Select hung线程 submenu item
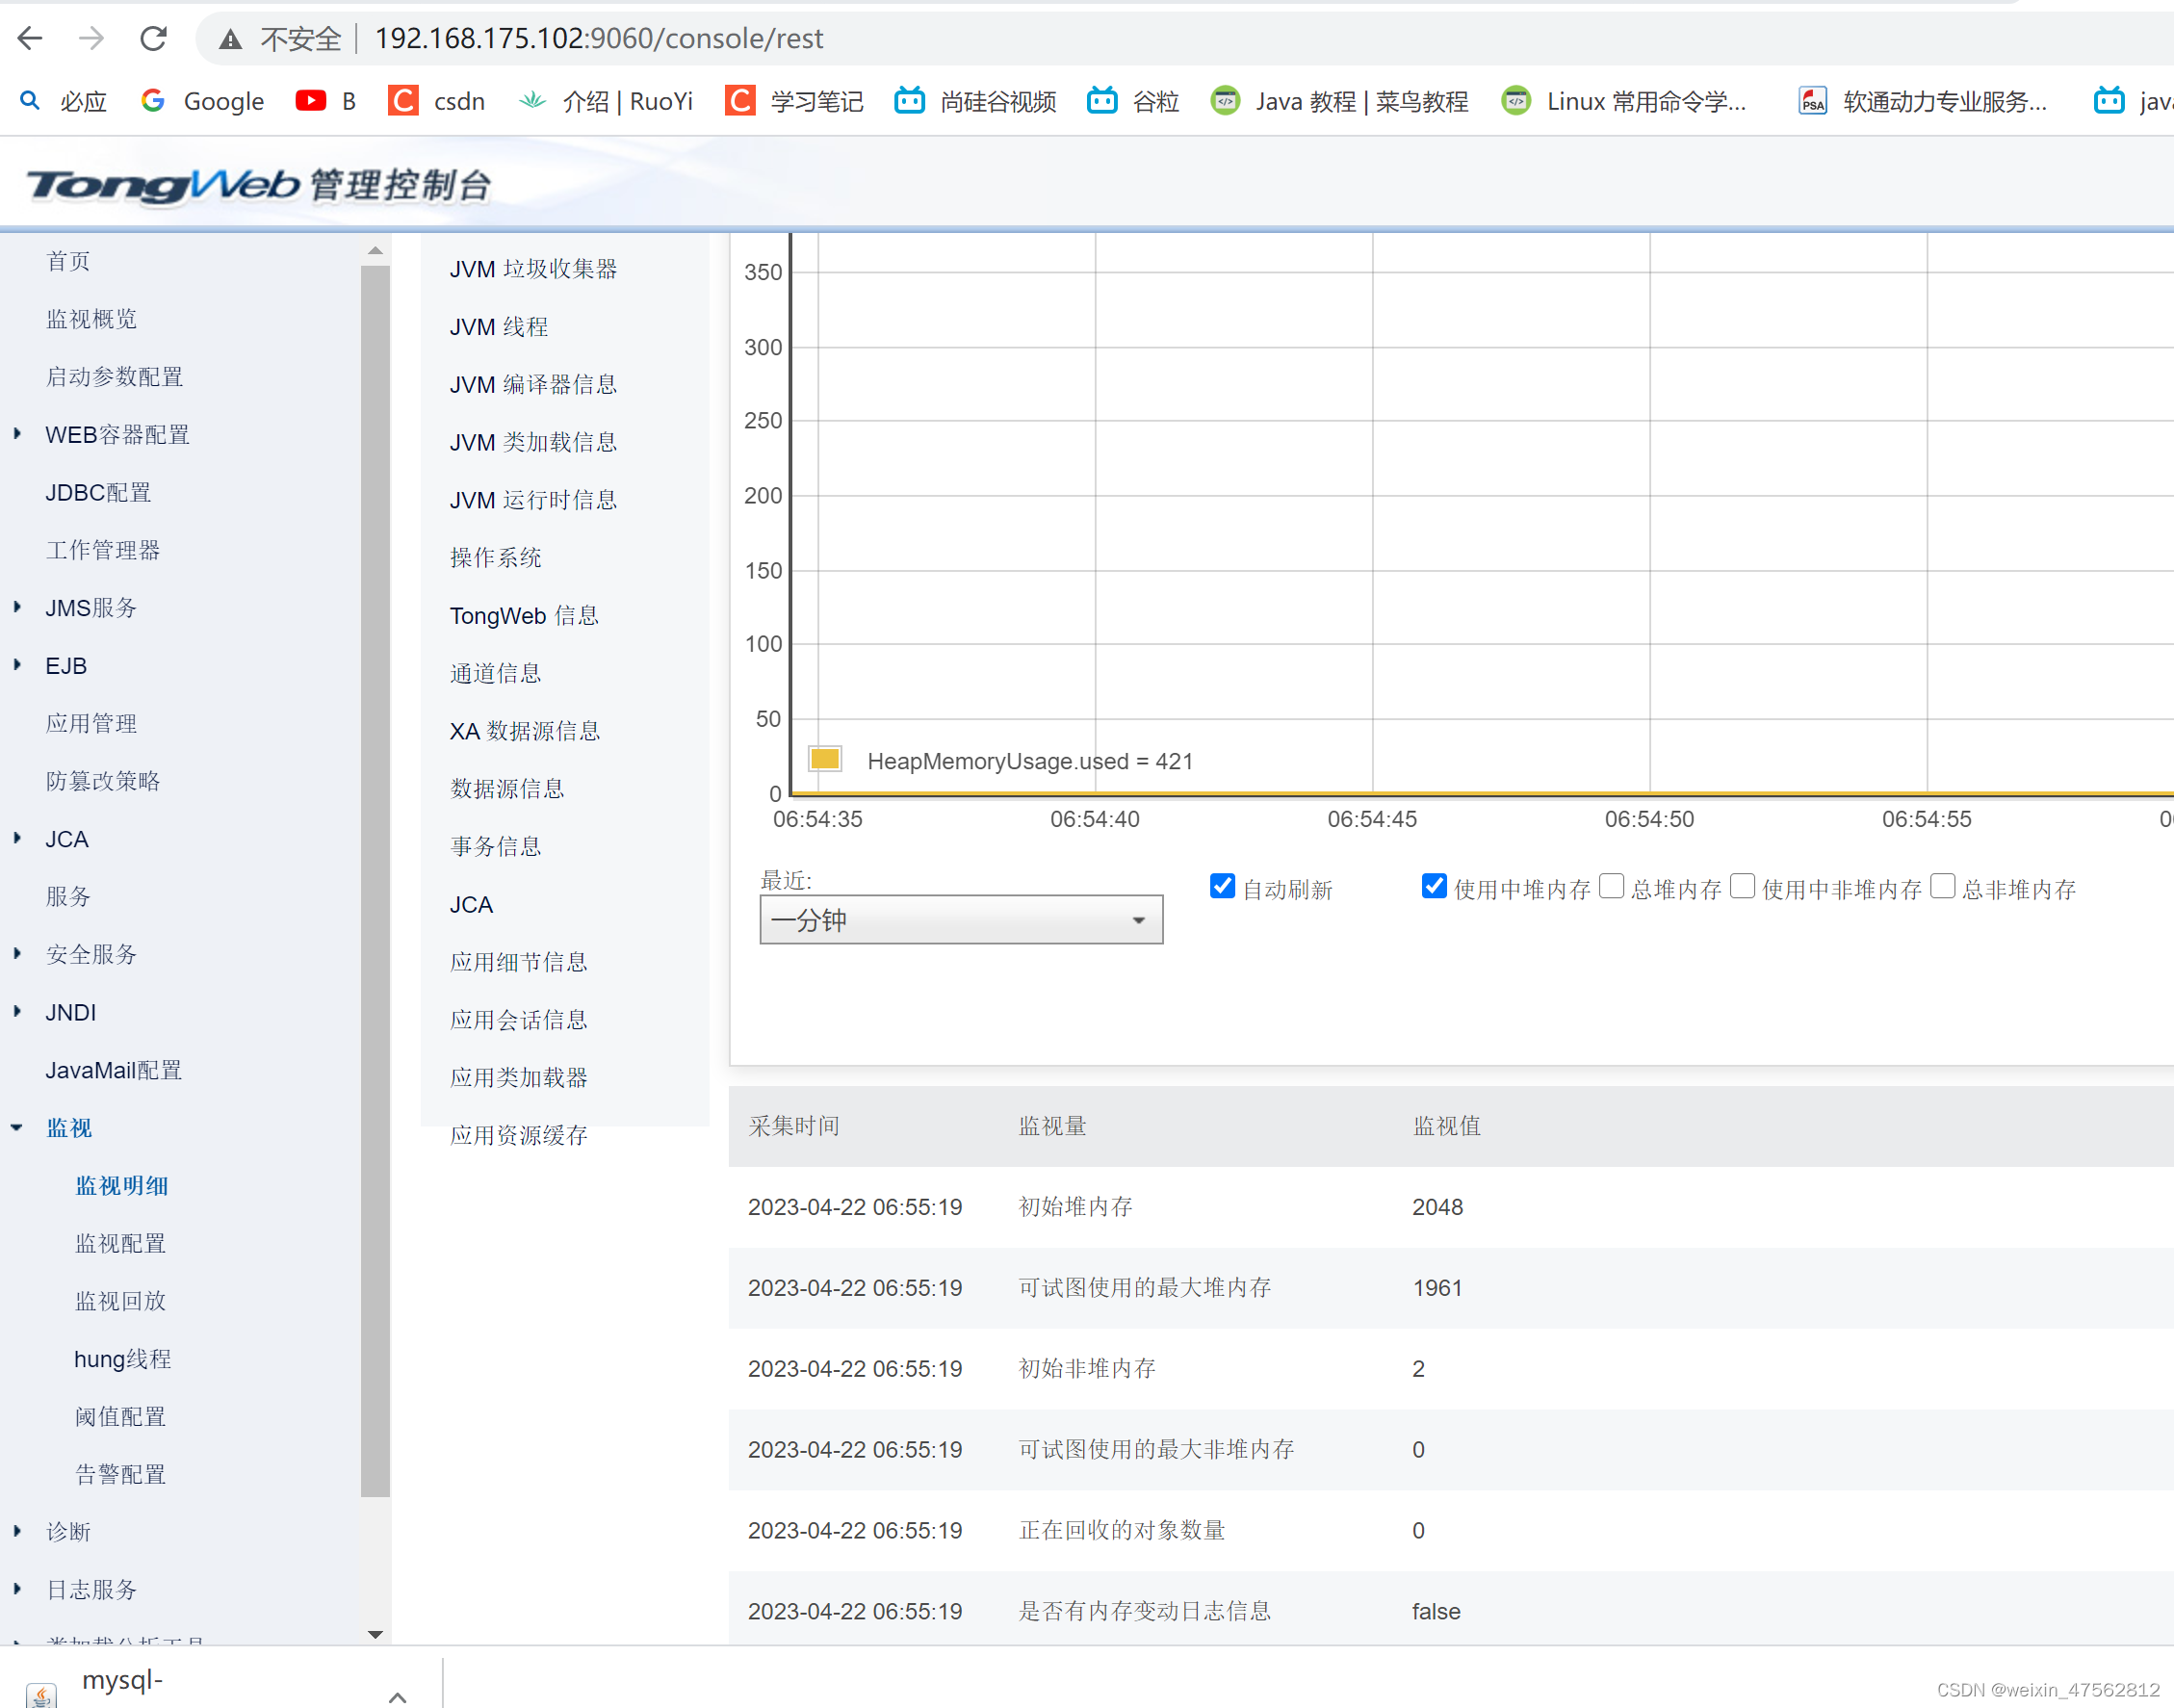This screenshot has width=2174, height=1708. click(122, 1358)
